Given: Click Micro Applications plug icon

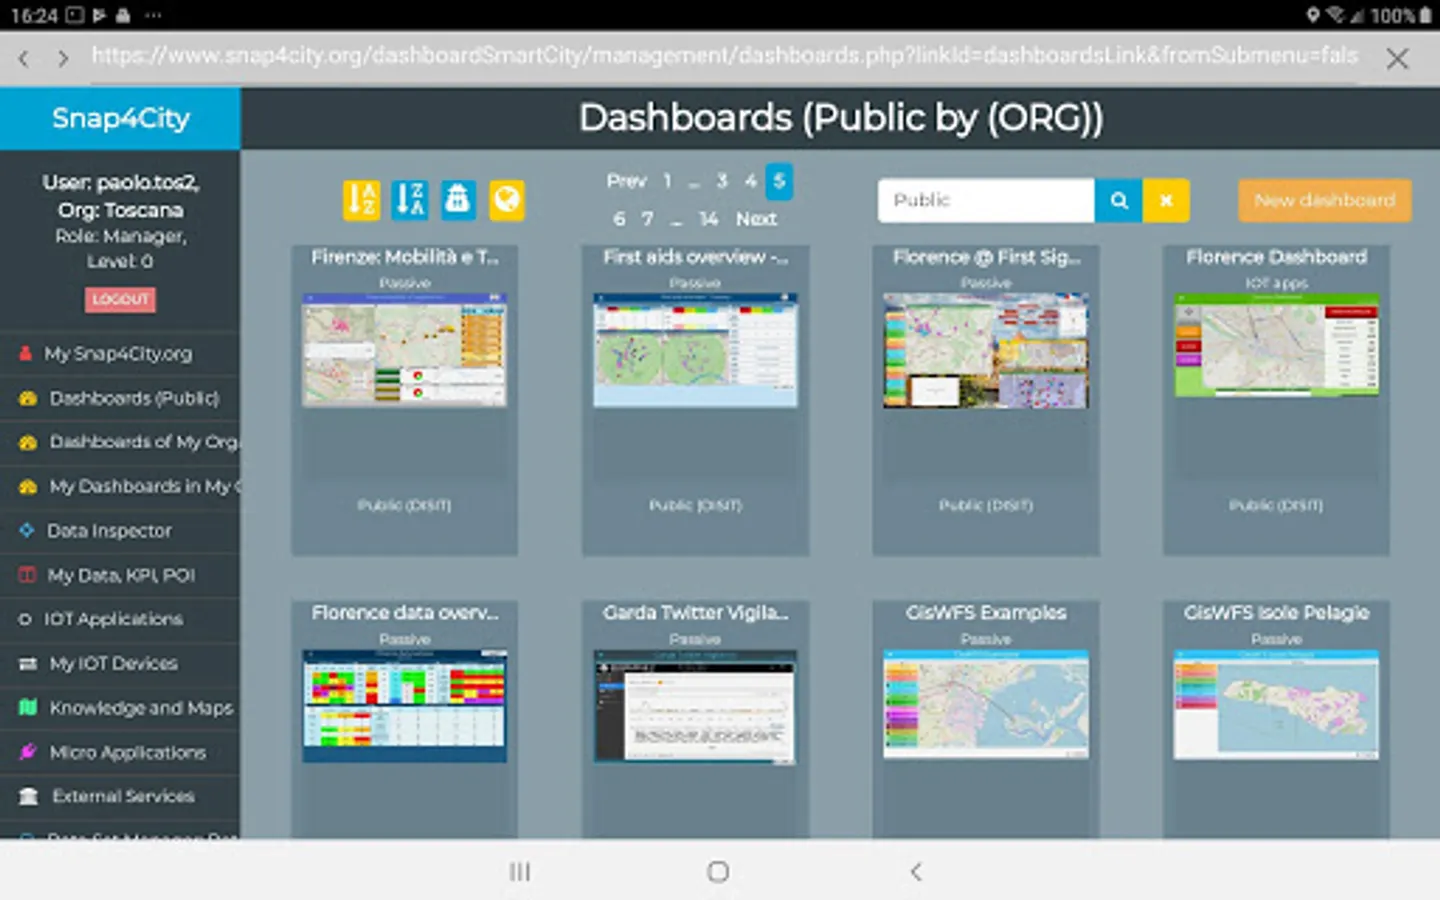Looking at the screenshot, I should tap(28, 752).
